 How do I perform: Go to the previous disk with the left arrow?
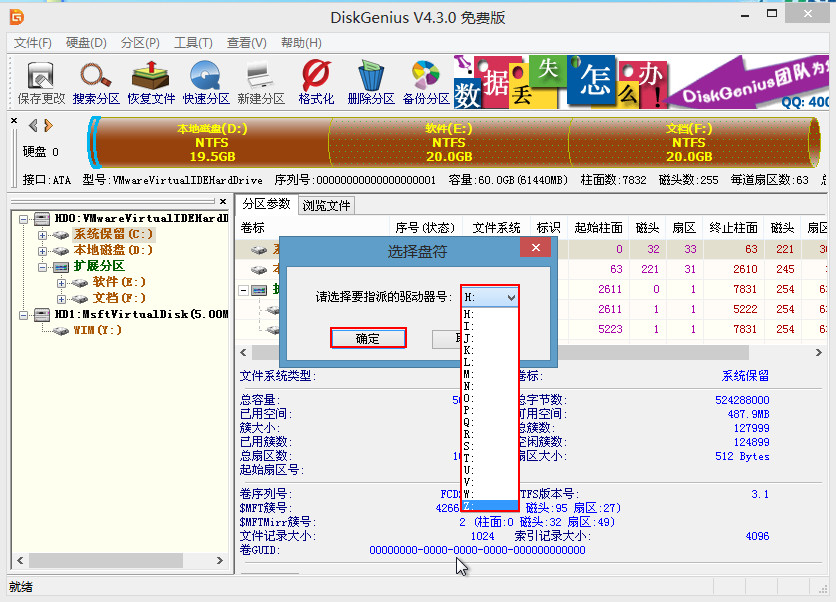(34, 125)
